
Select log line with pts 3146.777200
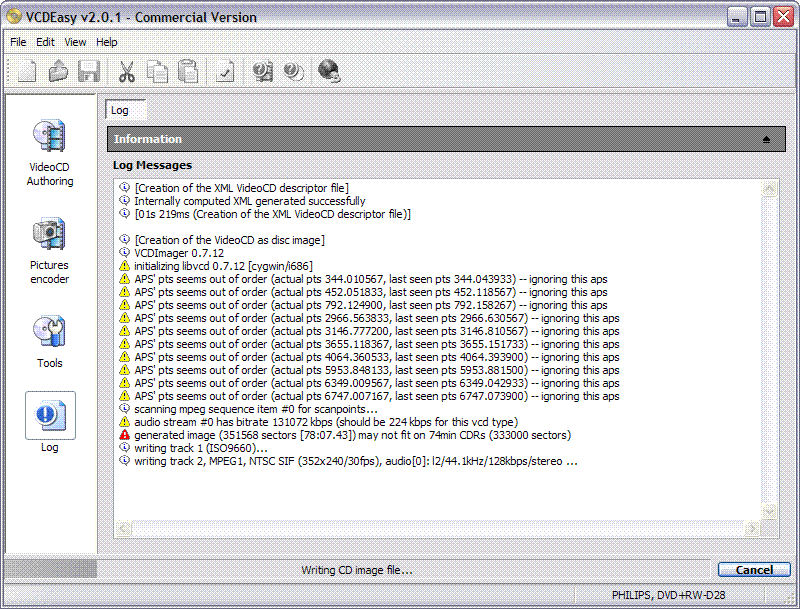point(377,331)
